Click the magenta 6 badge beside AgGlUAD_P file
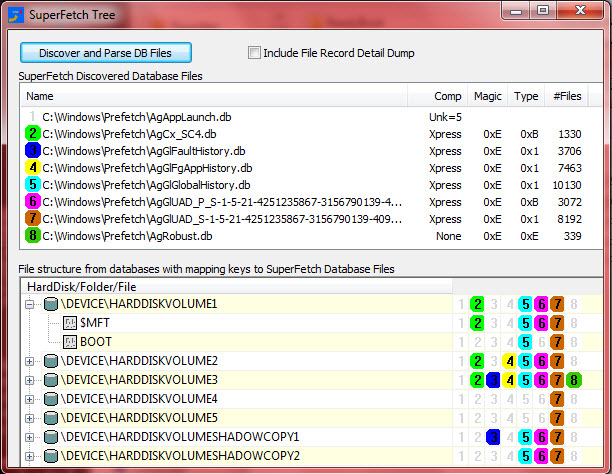 33,201
